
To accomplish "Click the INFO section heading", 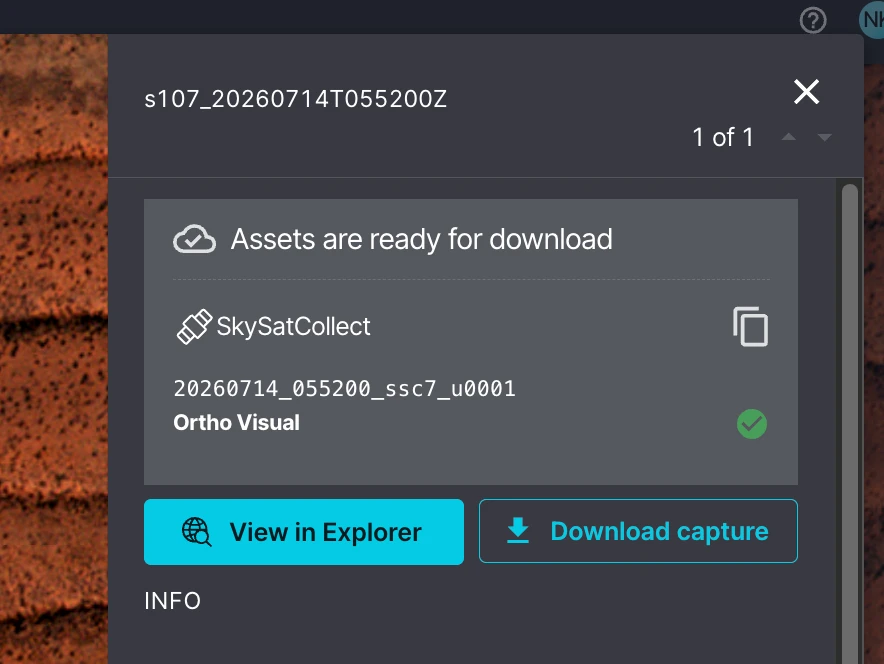I will [173, 601].
